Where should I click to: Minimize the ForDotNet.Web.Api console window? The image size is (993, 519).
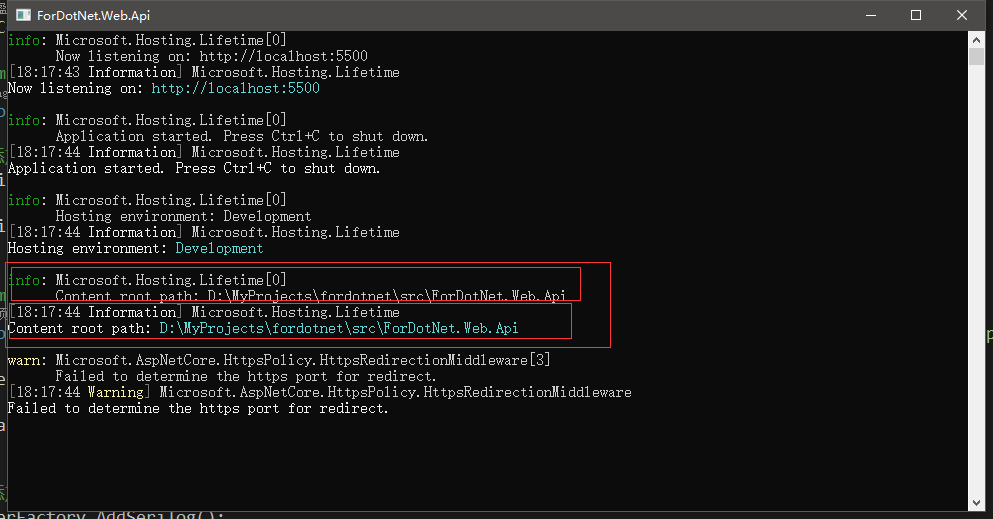click(870, 15)
